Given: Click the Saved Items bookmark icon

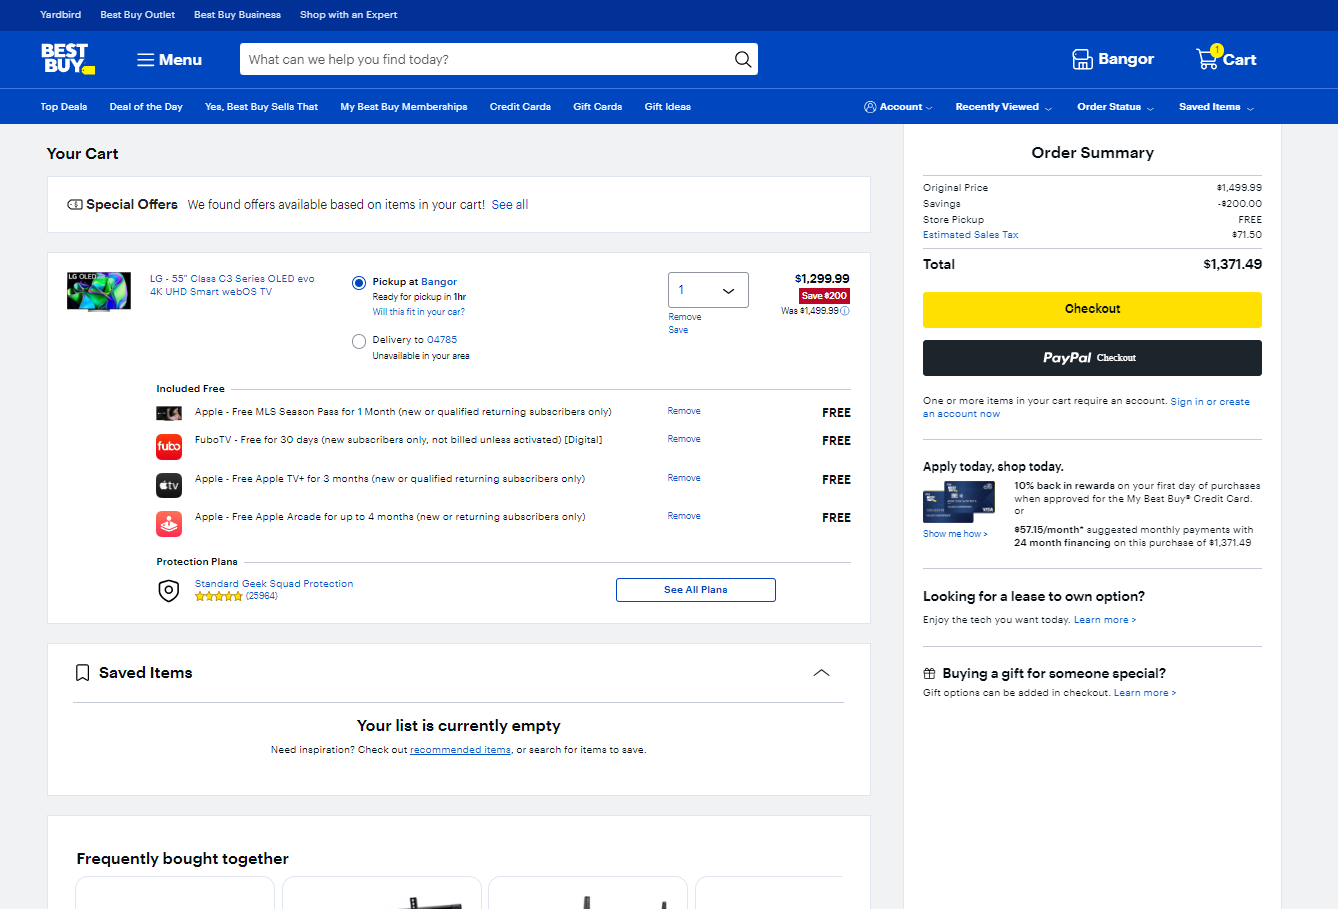Looking at the screenshot, I should point(83,673).
